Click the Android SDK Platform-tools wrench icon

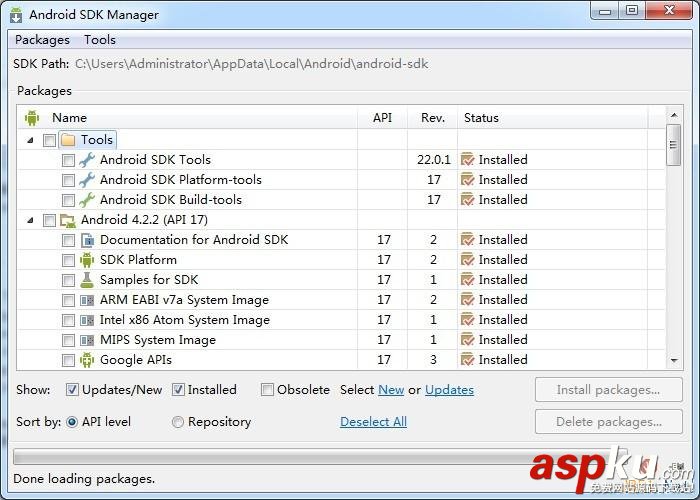click(x=87, y=180)
